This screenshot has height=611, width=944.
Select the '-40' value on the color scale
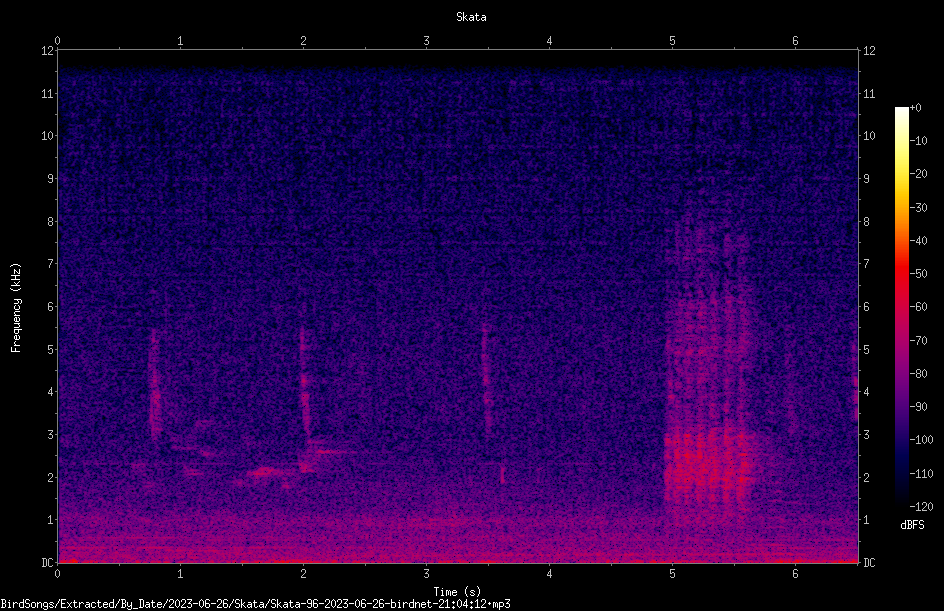[919, 241]
